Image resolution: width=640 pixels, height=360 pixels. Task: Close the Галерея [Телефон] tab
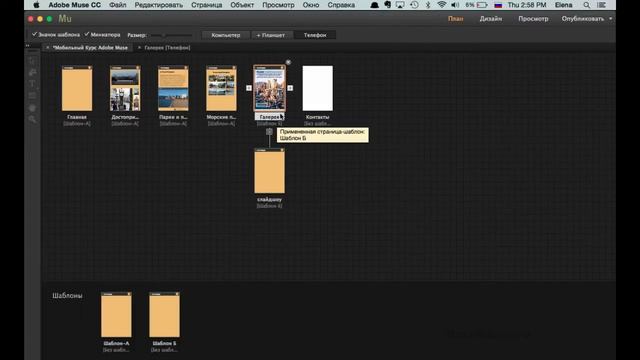point(139,48)
